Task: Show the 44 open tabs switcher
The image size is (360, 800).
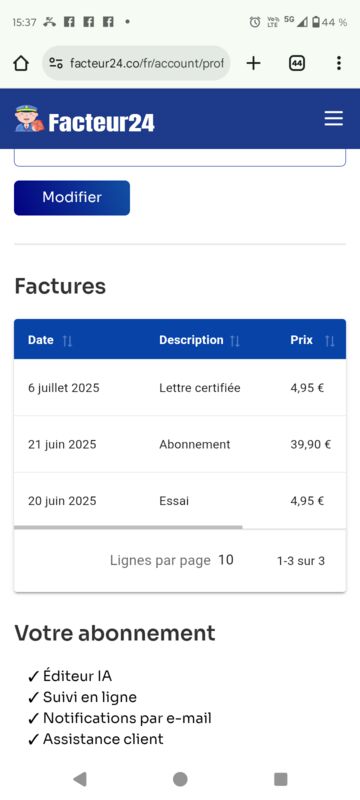Action: tap(297, 63)
